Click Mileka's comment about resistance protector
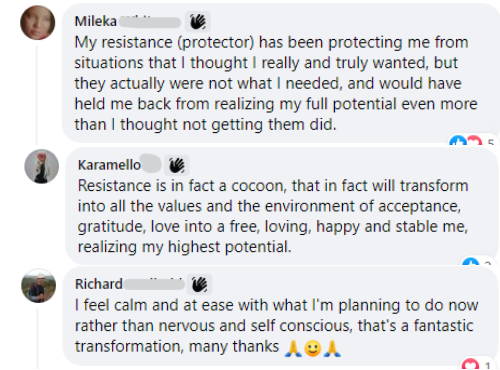 pyautogui.click(x=276, y=83)
